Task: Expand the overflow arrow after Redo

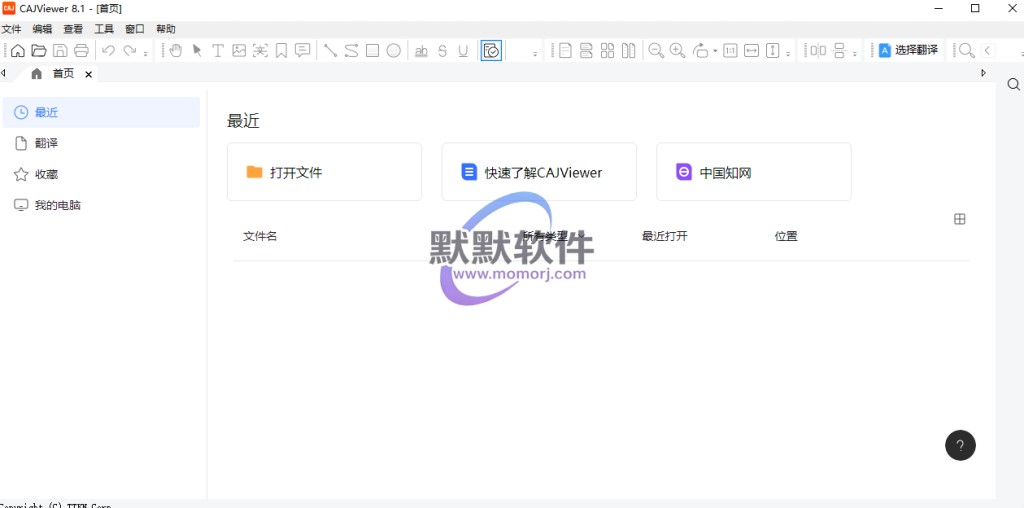Action: pos(146,52)
